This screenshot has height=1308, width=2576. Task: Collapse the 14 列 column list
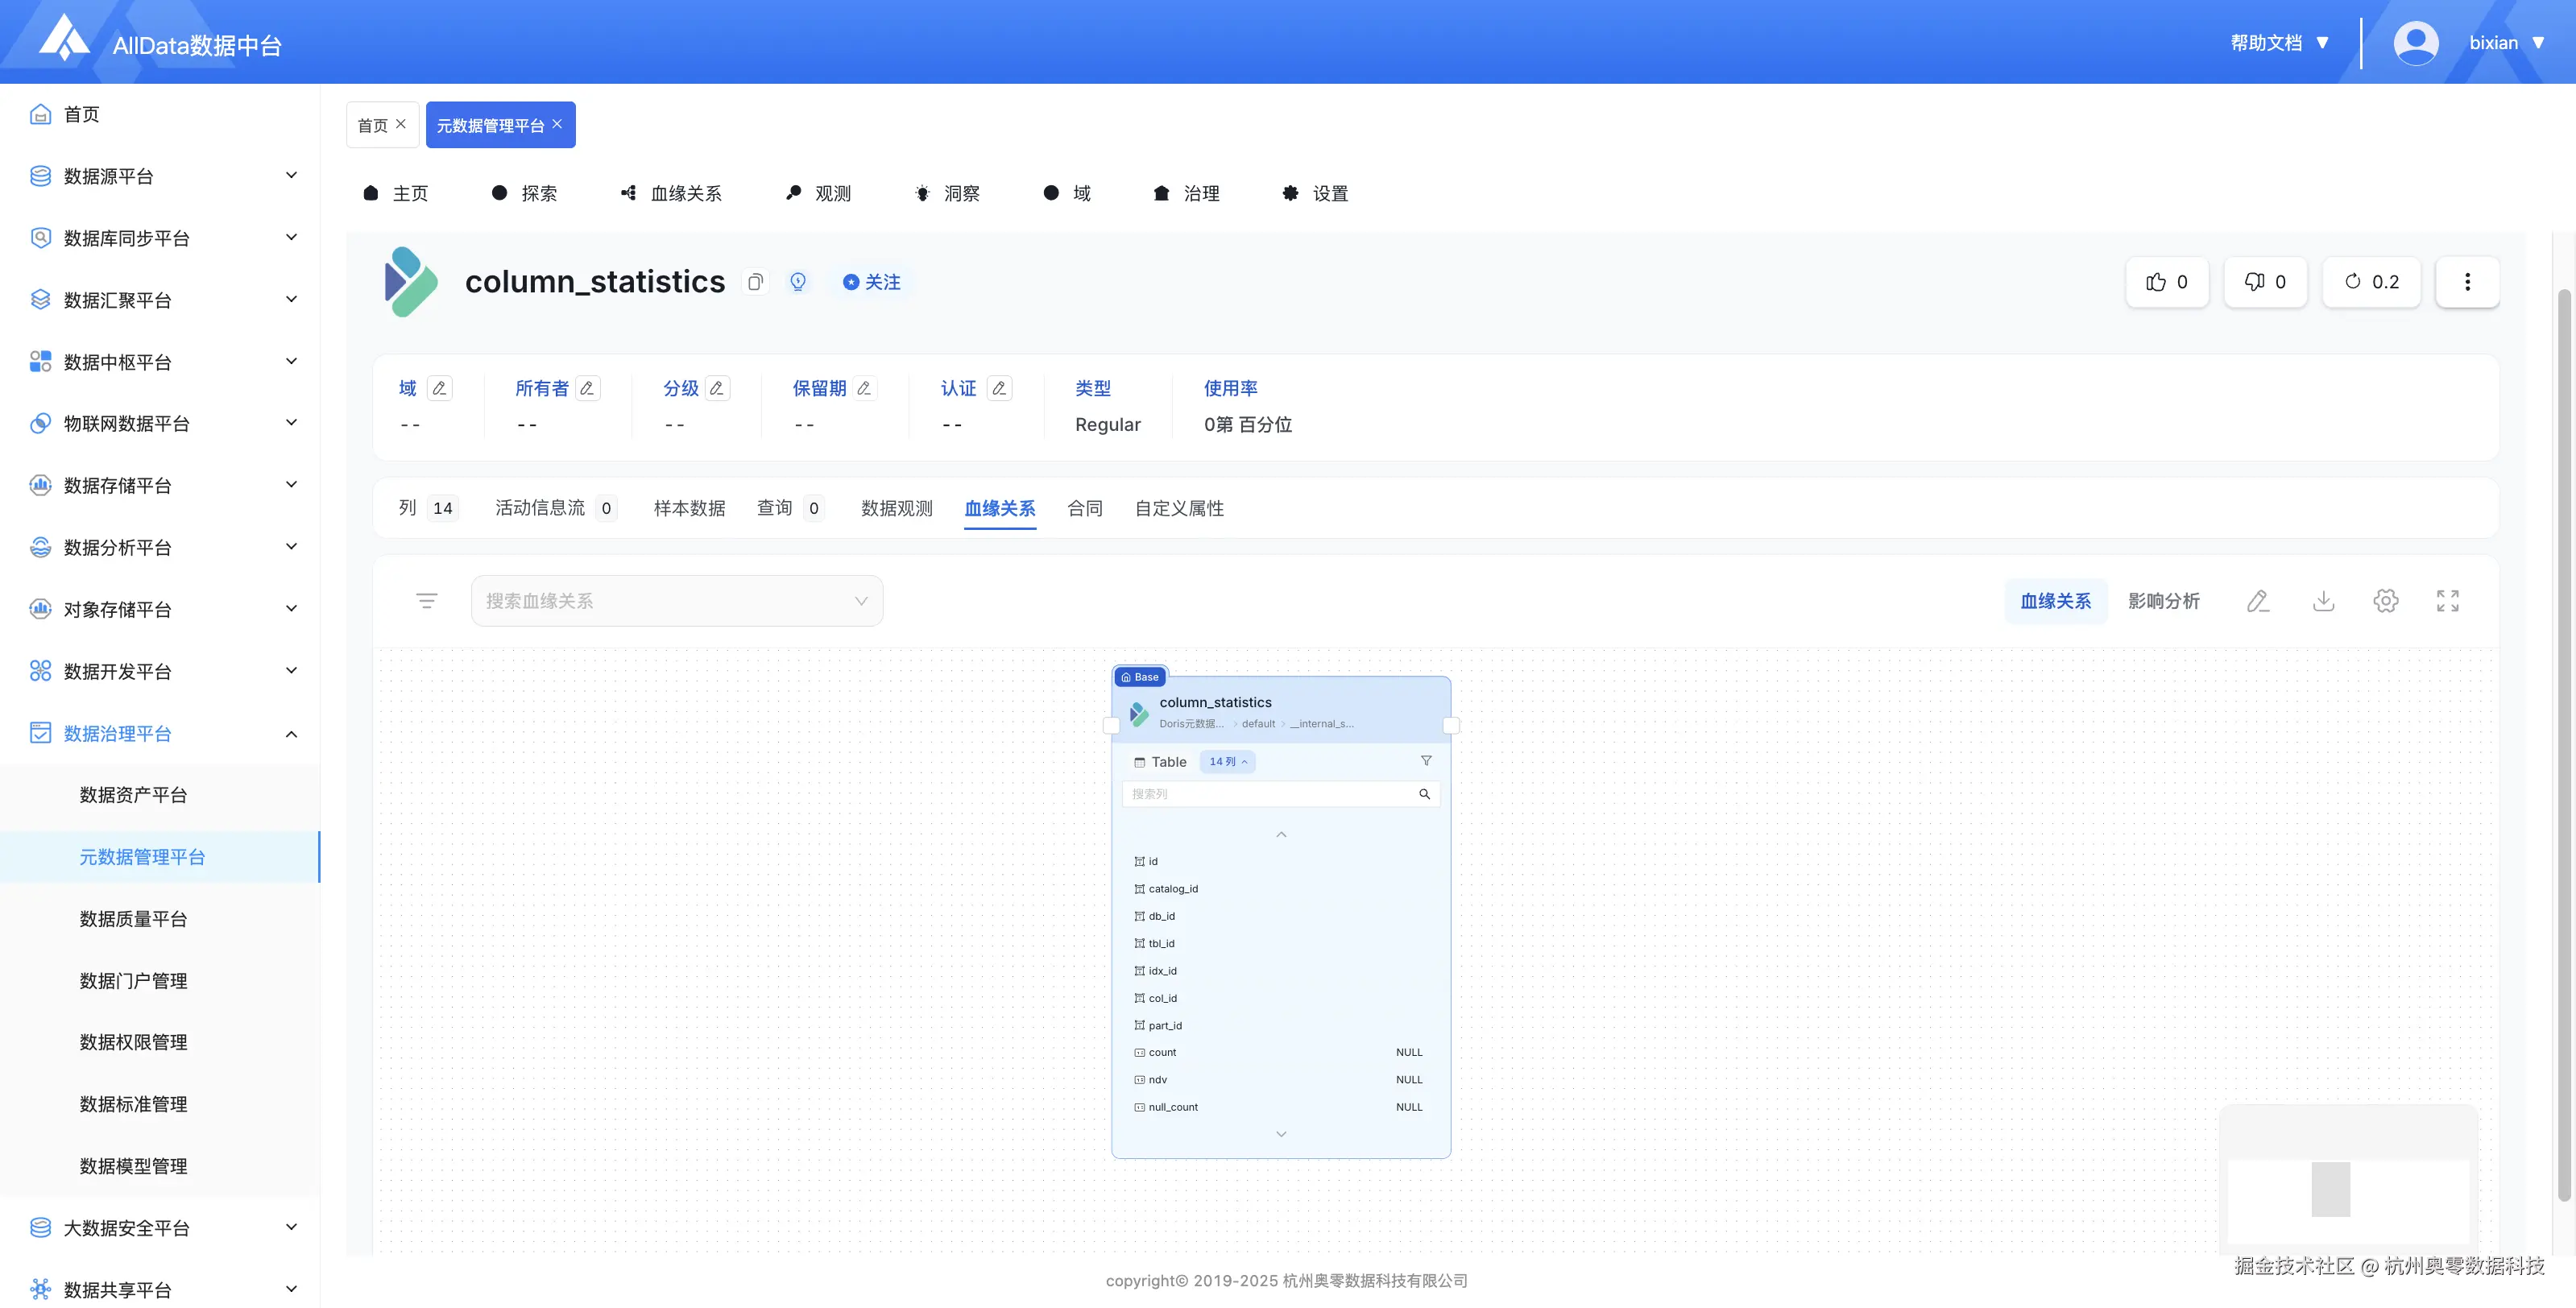pyautogui.click(x=1227, y=762)
